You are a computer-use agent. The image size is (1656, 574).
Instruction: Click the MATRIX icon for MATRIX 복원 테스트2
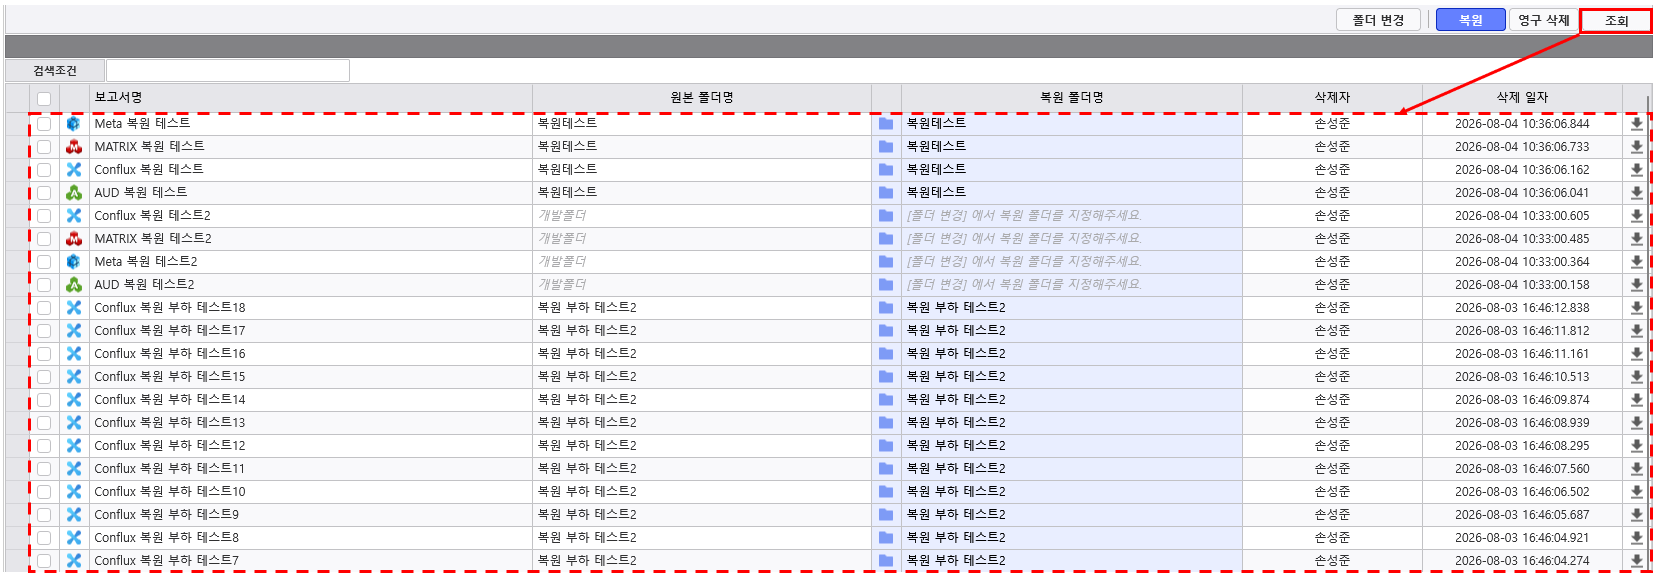(x=74, y=239)
